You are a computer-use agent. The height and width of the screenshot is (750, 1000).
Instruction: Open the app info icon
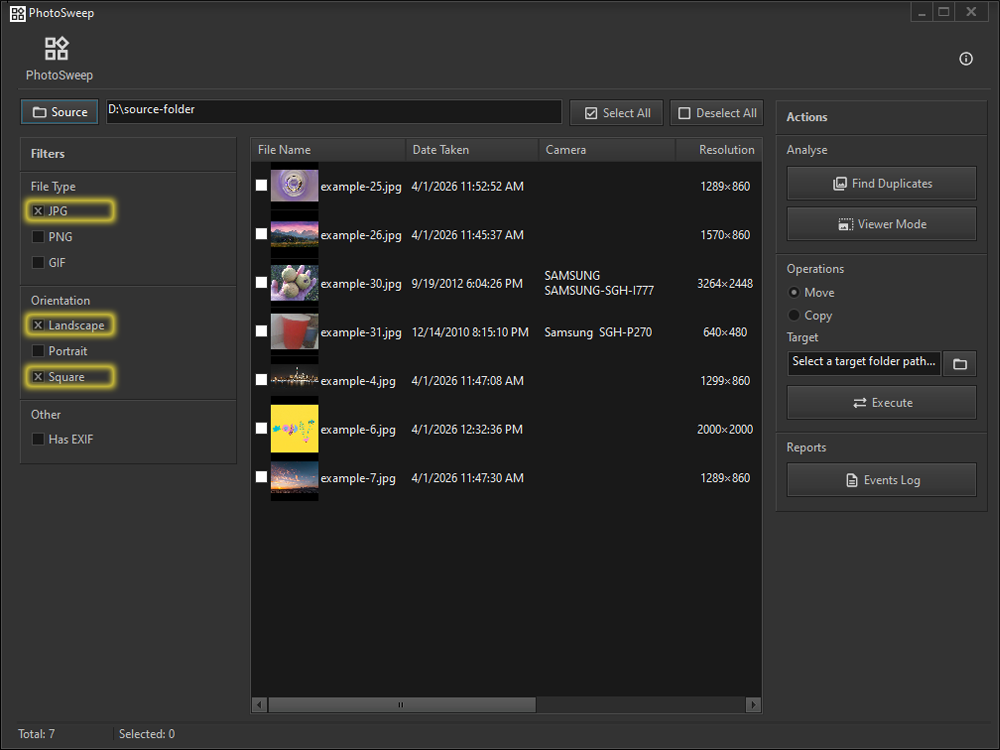[x=965, y=59]
